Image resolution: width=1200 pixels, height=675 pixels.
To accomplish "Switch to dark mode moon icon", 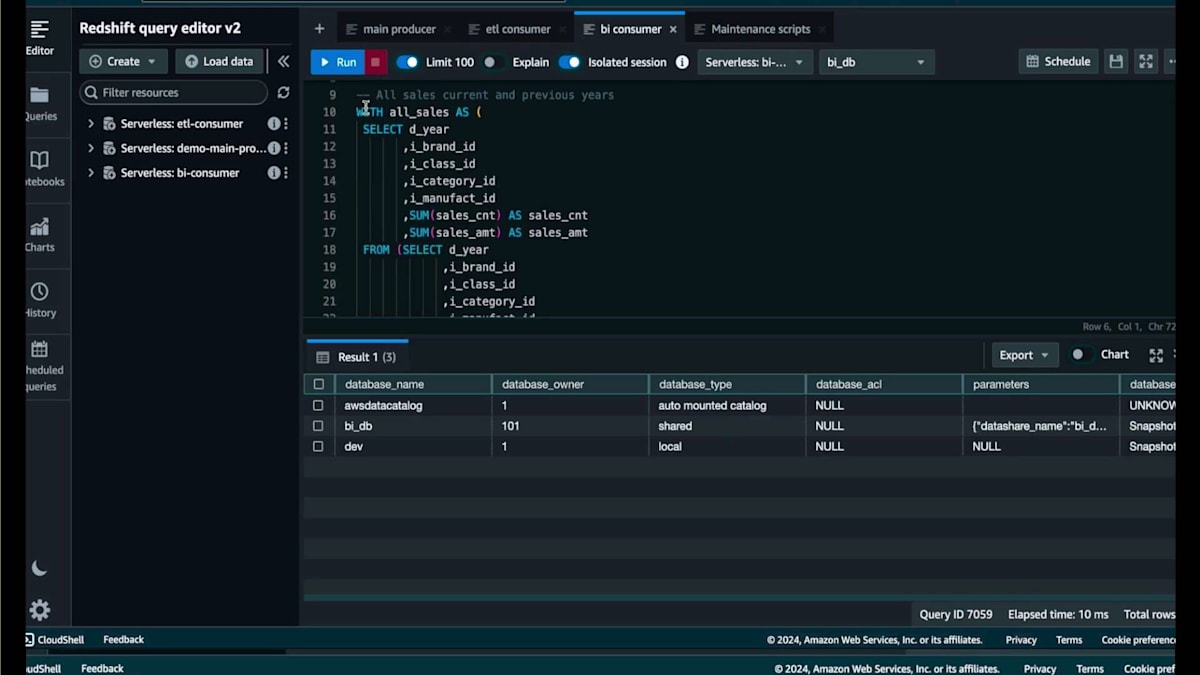I will [39, 568].
